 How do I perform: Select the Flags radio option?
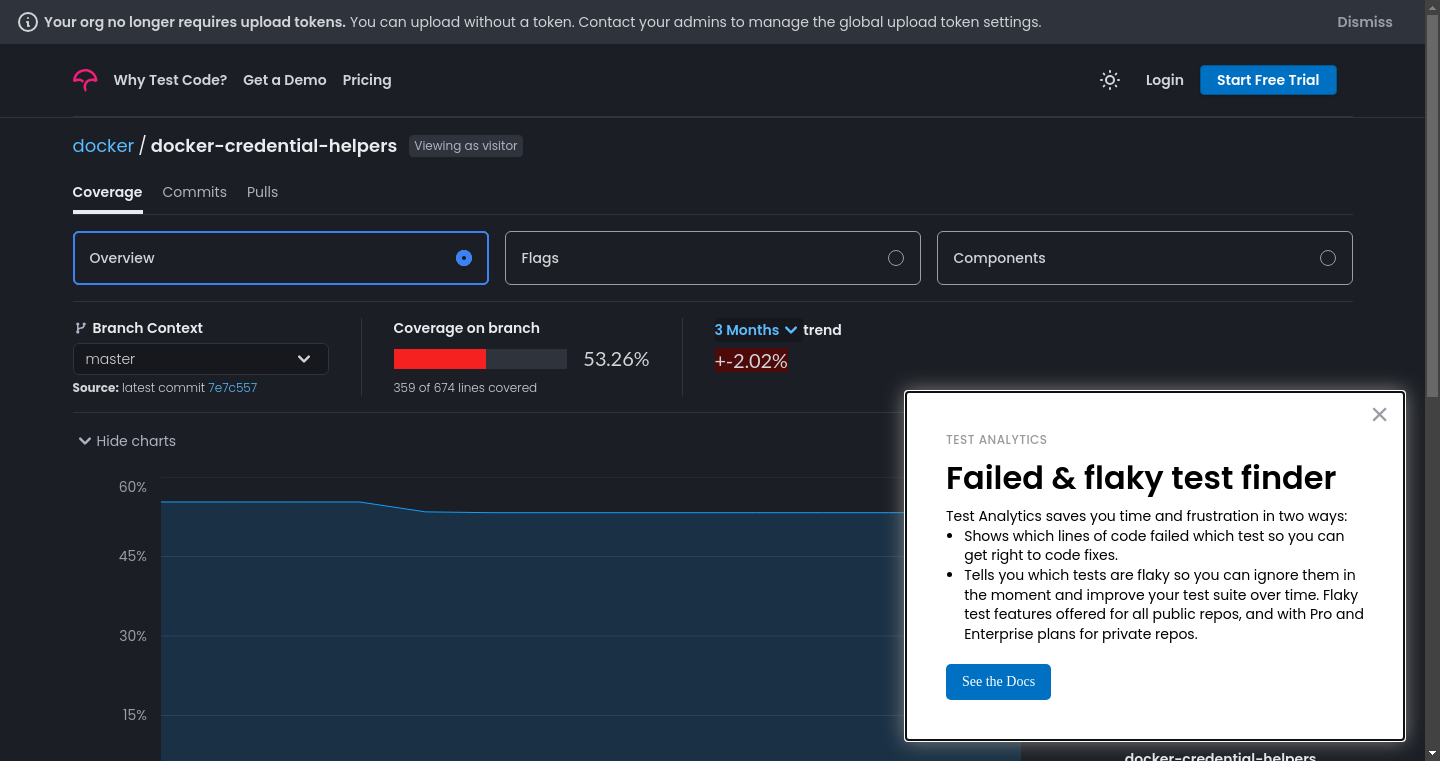pyautogui.click(x=896, y=258)
